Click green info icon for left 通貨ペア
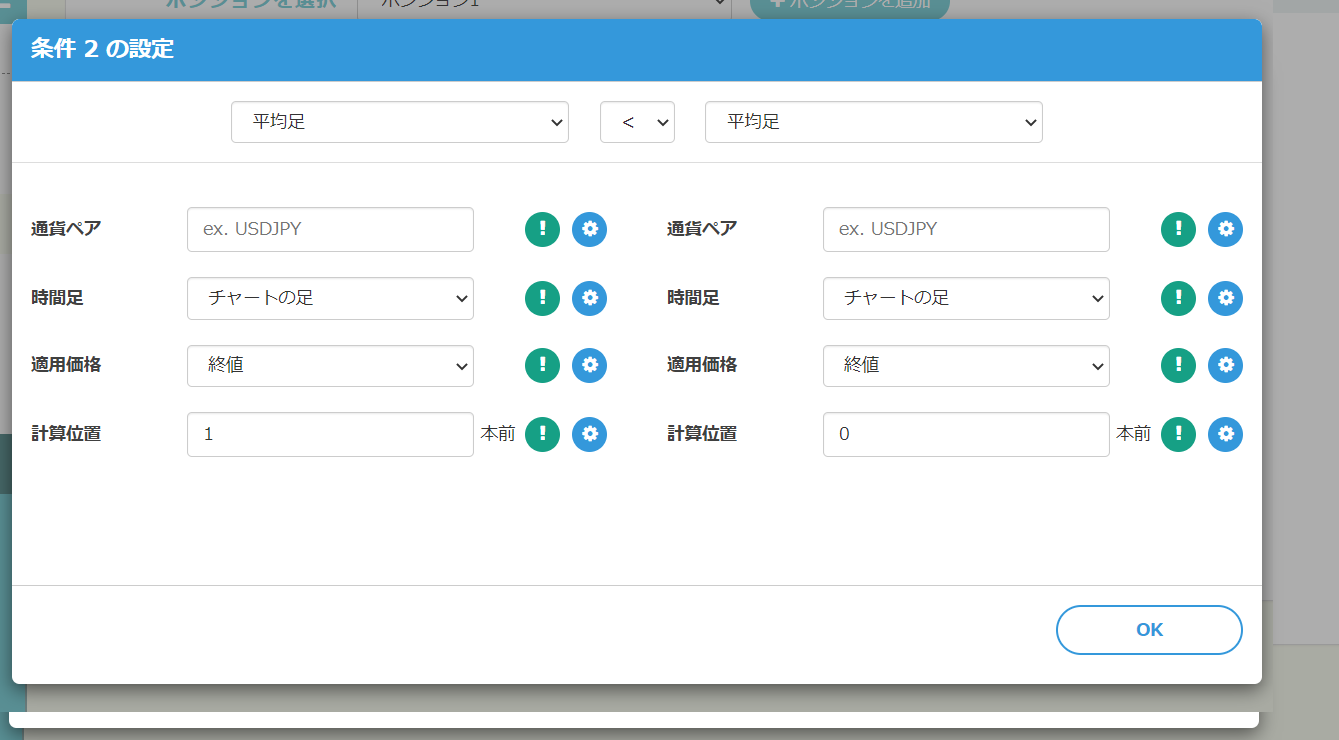The width and height of the screenshot is (1339, 740). coord(542,229)
